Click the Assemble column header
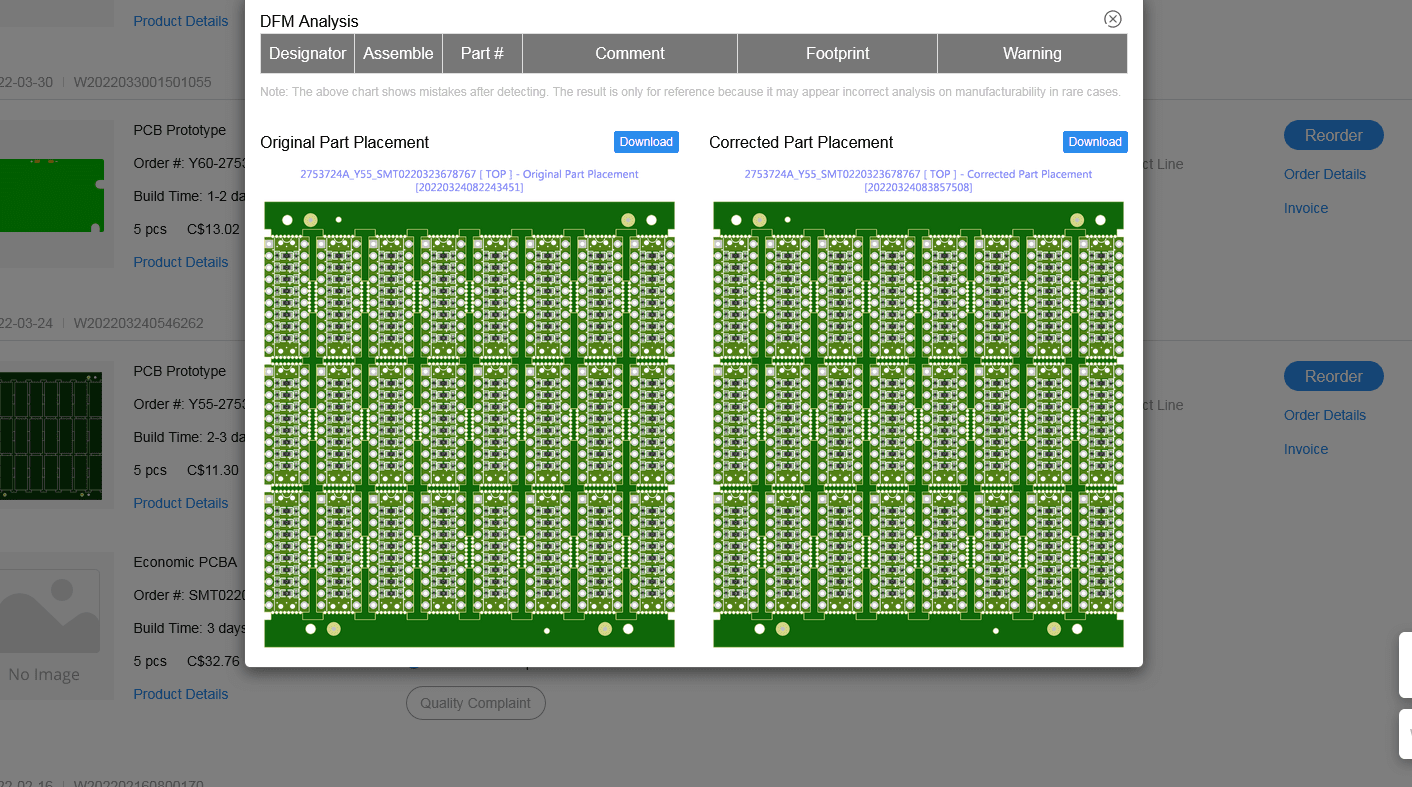Screen dimensions: 1412x787 [x=398, y=54]
